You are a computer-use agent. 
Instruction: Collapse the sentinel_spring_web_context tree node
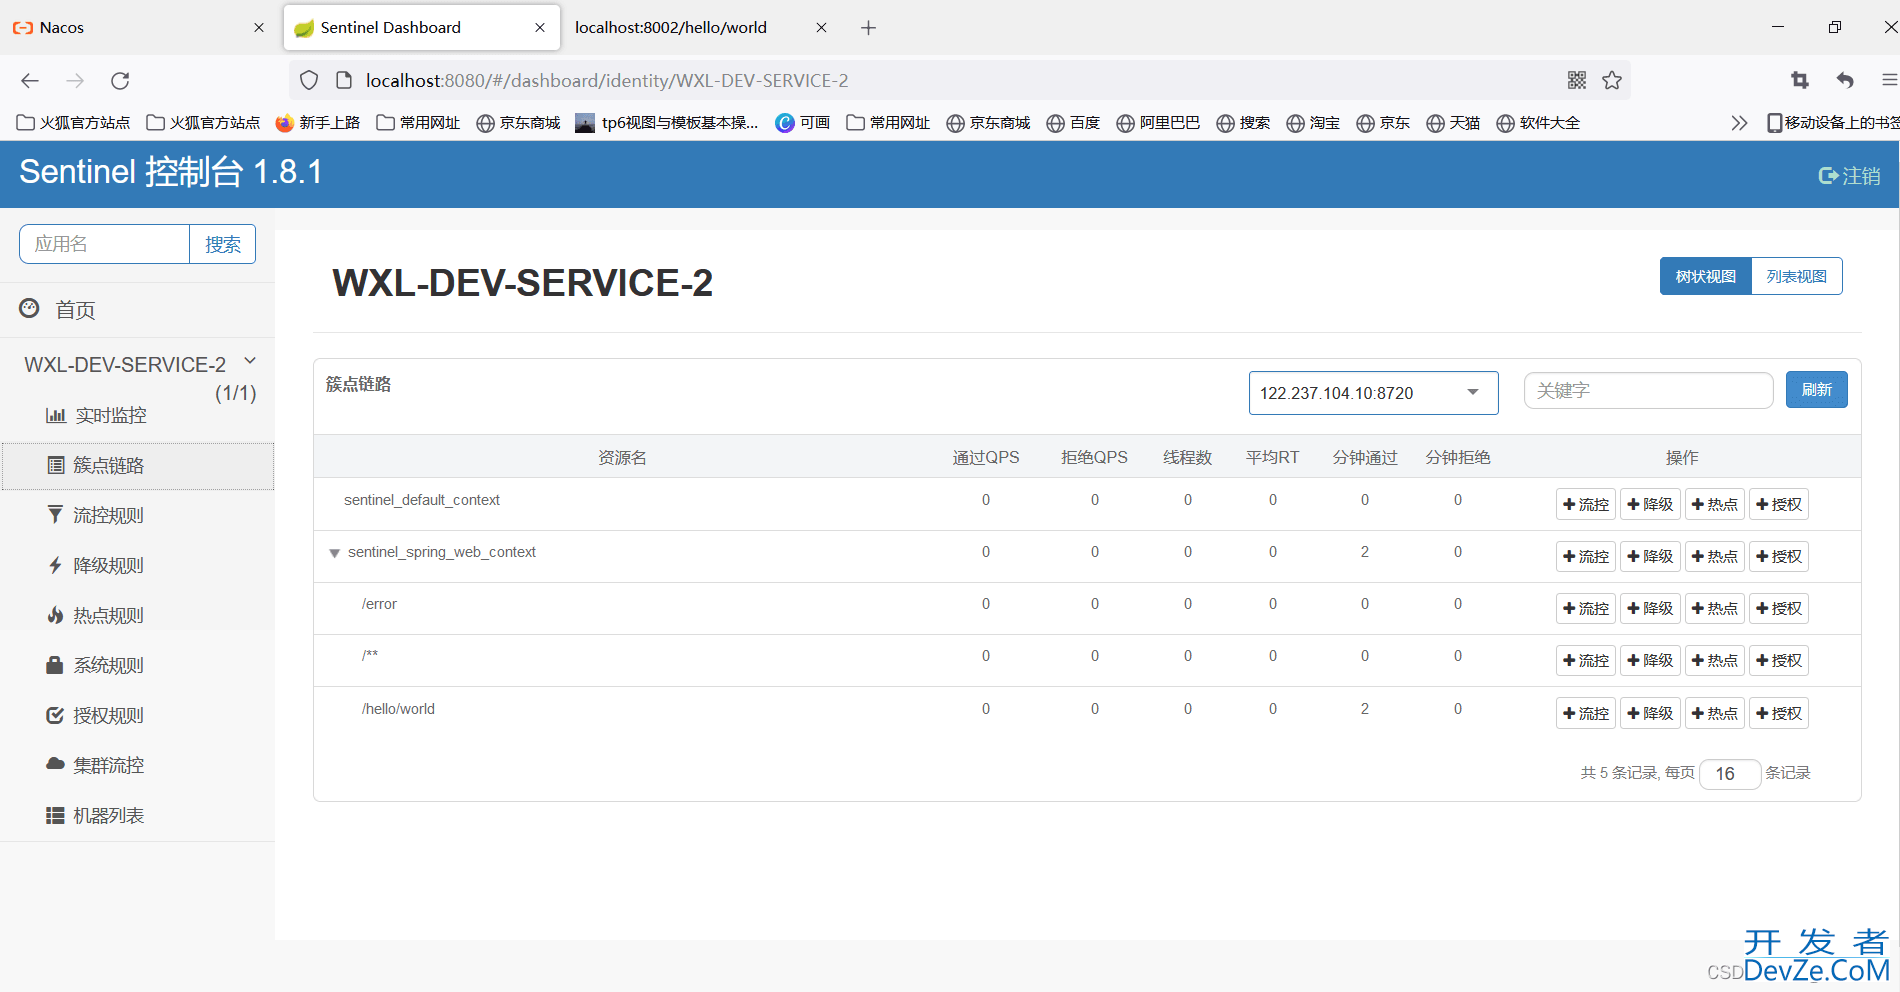(x=335, y=553)
